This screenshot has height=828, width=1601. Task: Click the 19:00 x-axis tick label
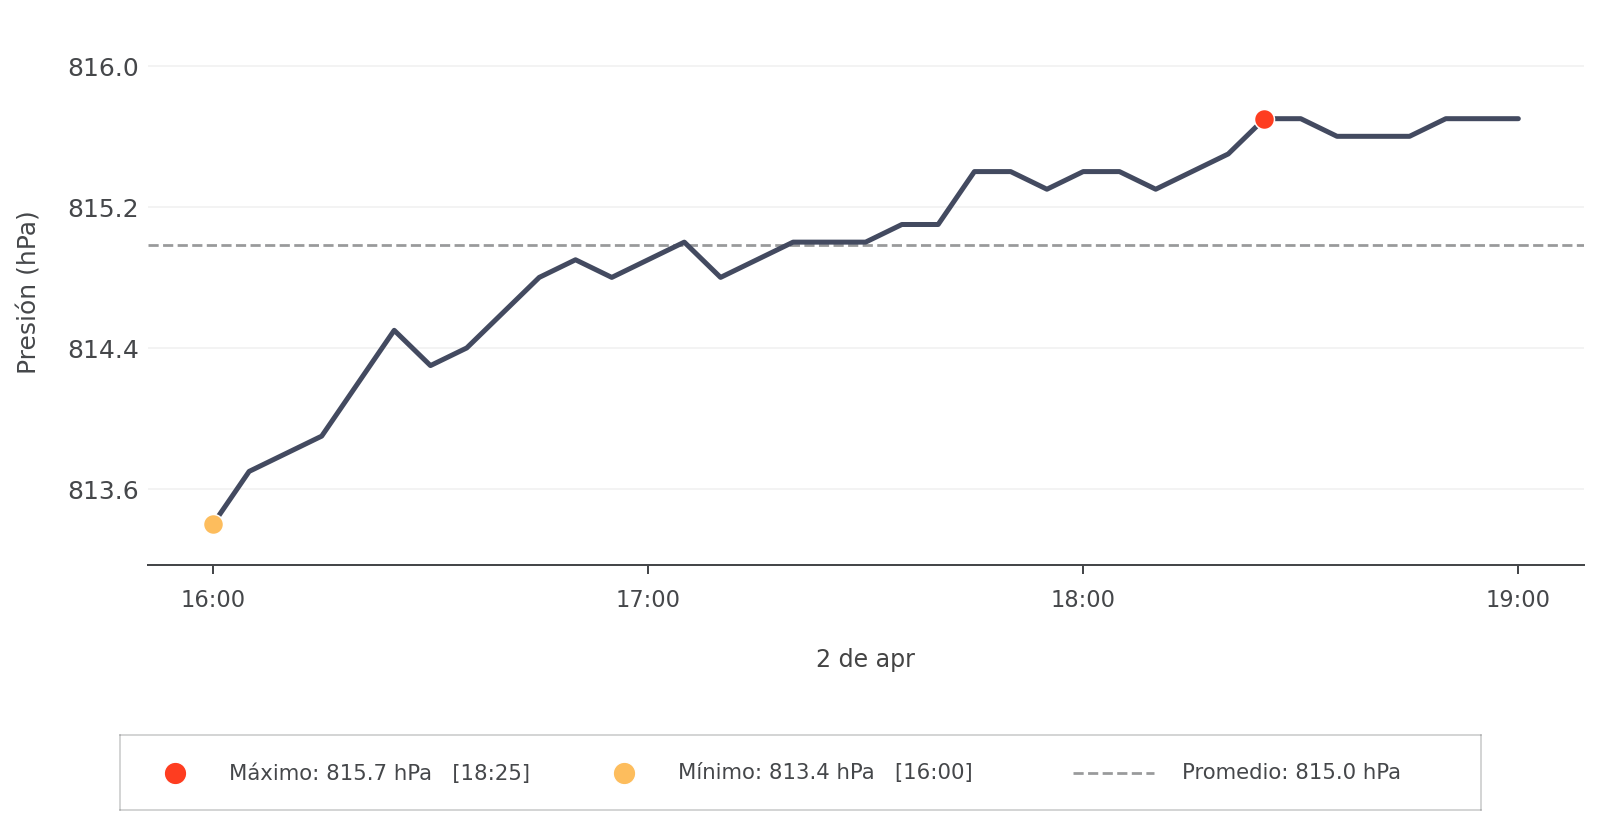pos(1517,600)
